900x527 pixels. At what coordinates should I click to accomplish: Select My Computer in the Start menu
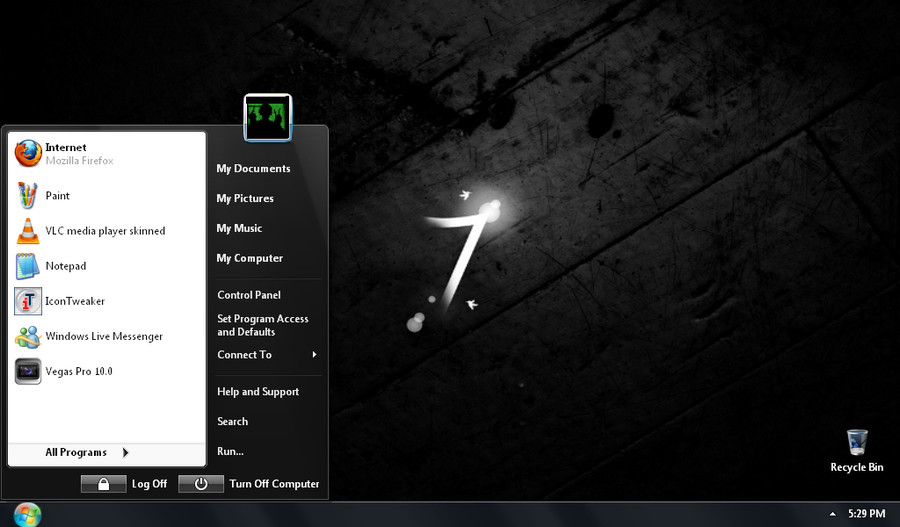pyautogui.click(x=250, y=258)
